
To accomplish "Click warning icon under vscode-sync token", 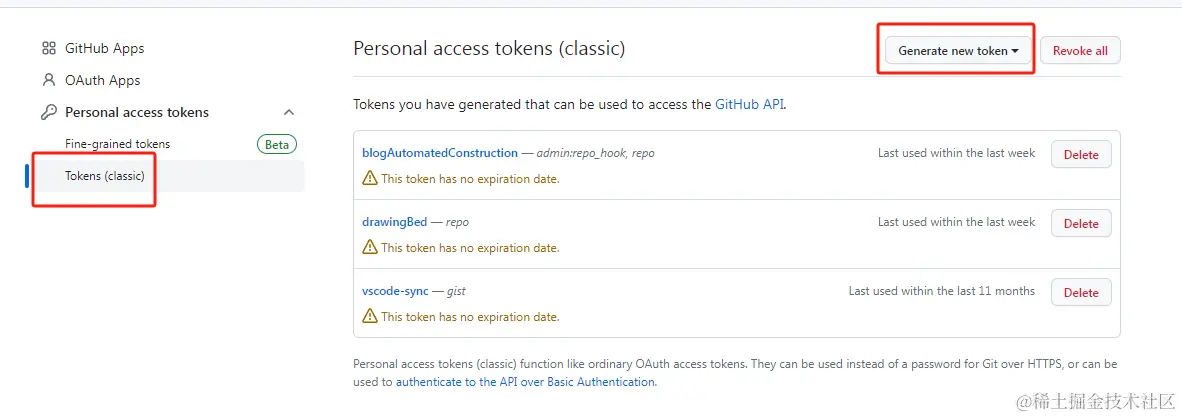I will (x=370, y=317).
